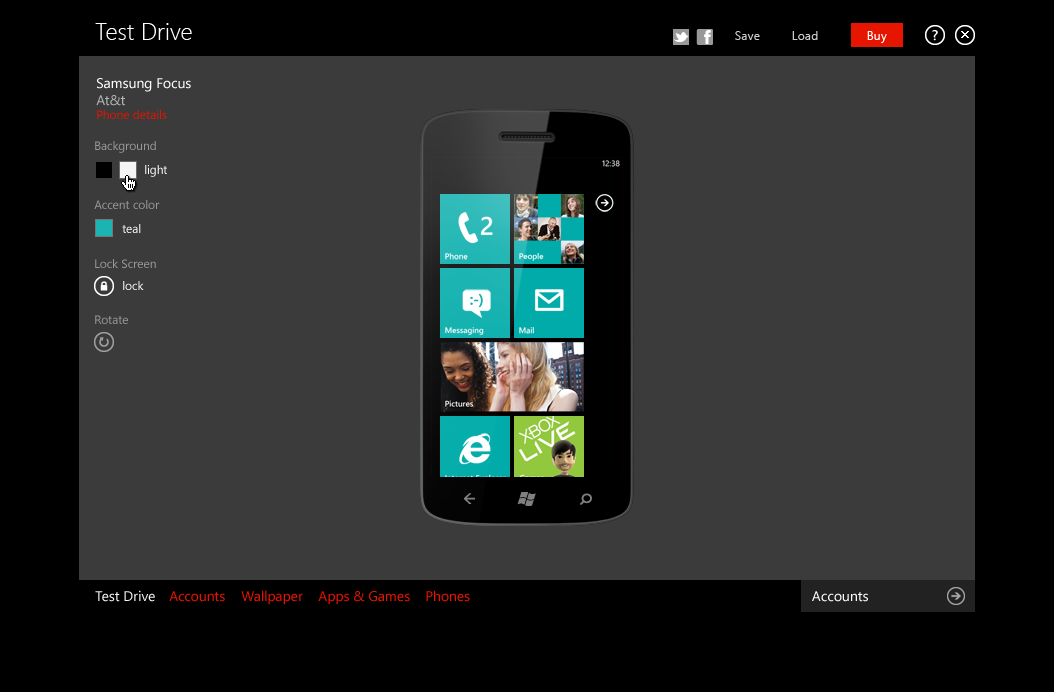Tap the phone's hardware back arrow
This screenshot has width=1054, height=692.
469,498
